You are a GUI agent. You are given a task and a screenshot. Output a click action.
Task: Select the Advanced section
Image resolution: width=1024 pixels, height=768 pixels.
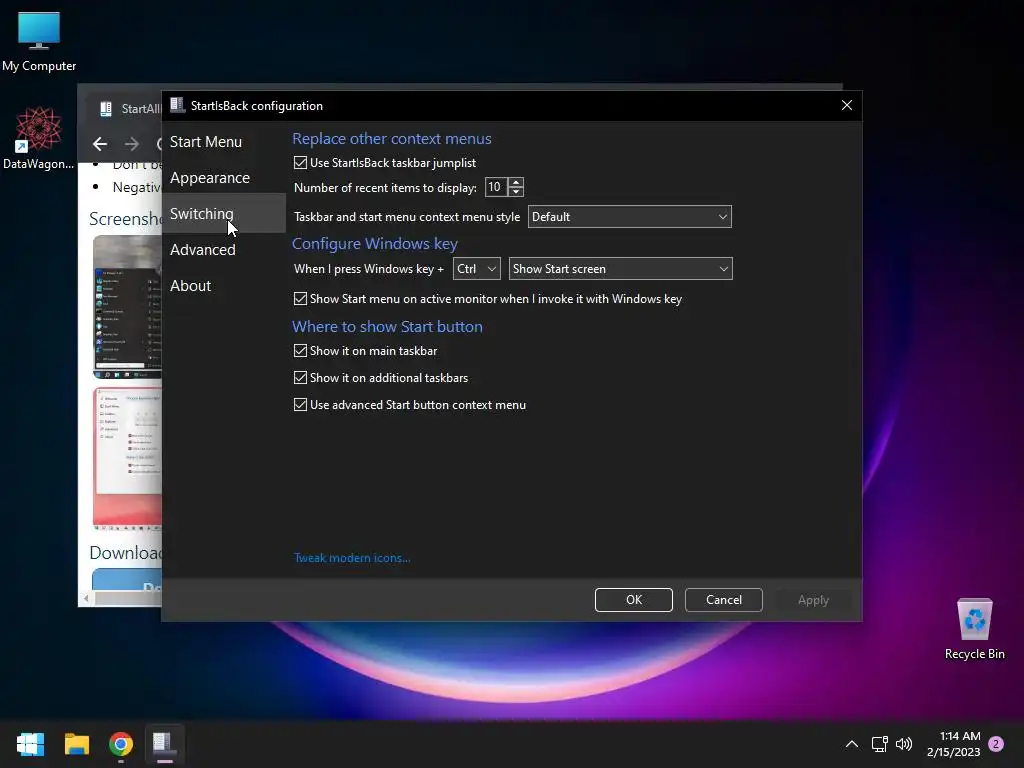[223, 249]
